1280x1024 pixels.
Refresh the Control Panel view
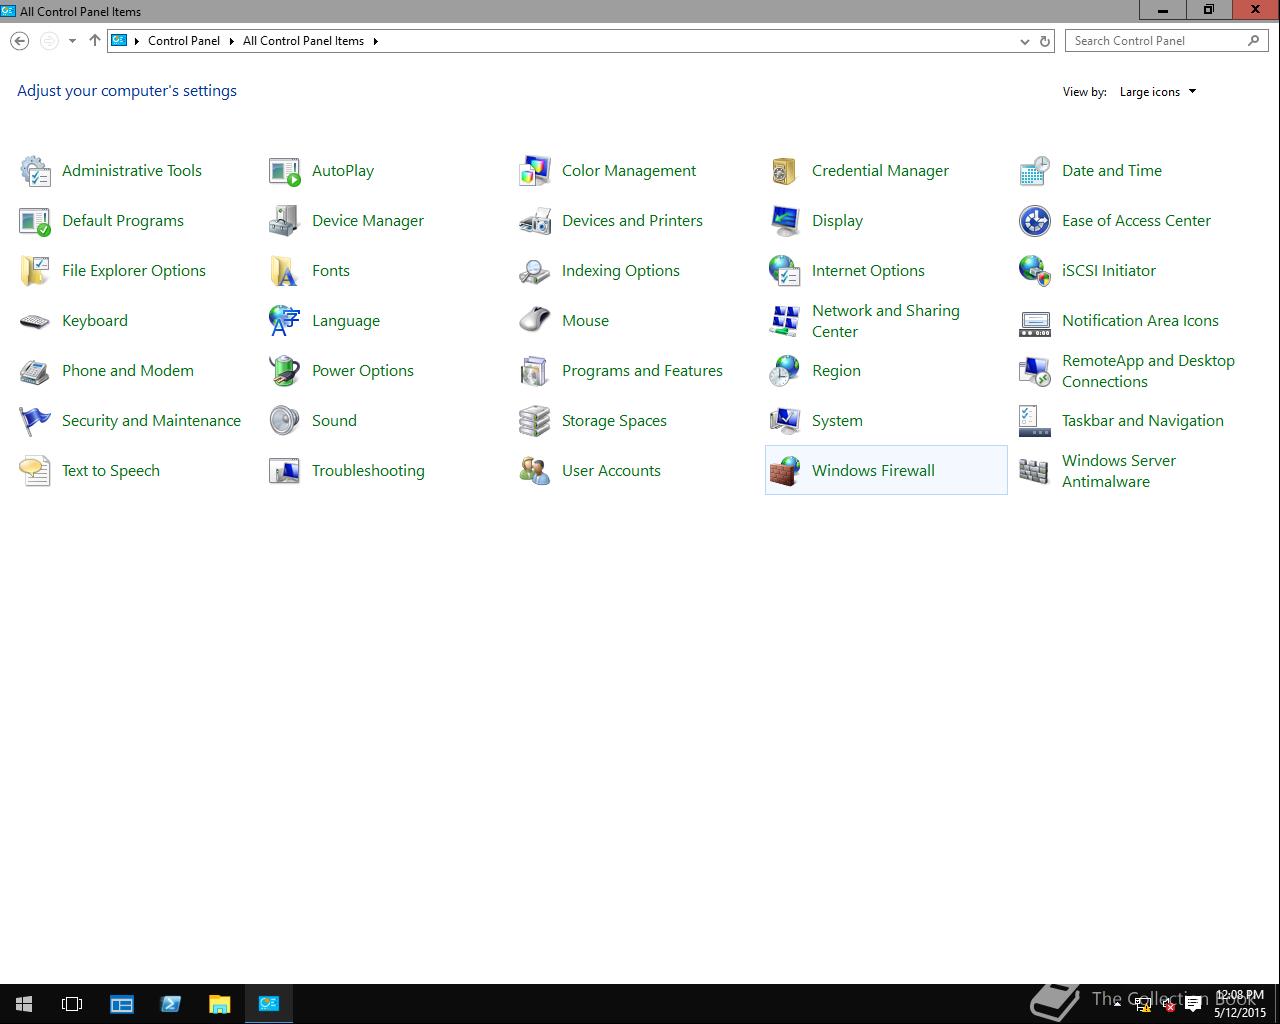[1045, 41]
